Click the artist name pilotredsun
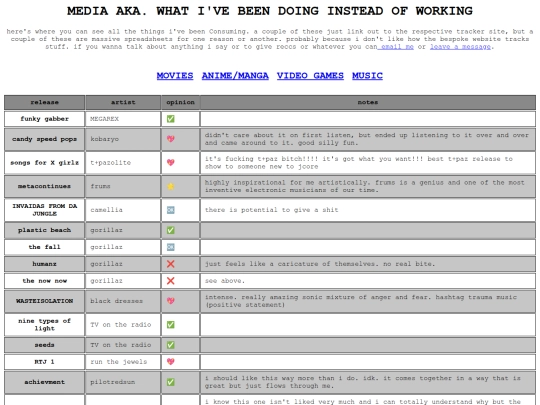 [x=113, y=382]
